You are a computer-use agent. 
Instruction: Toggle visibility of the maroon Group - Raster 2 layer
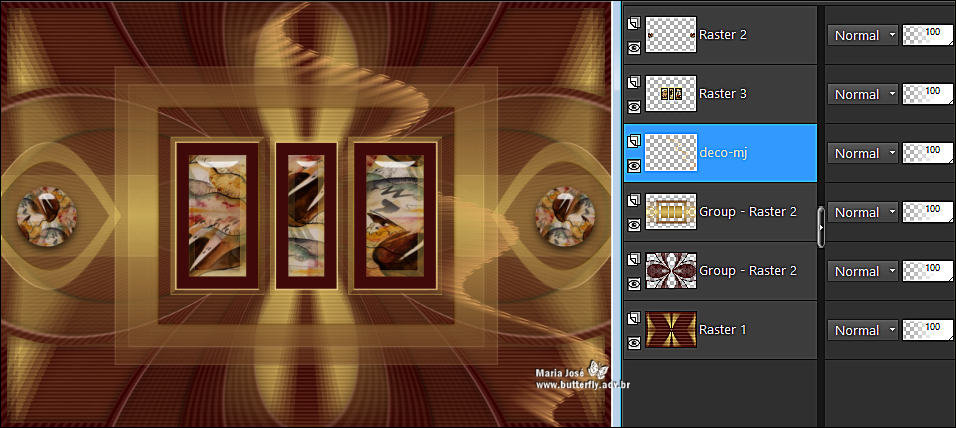click(x=634, y=284)
